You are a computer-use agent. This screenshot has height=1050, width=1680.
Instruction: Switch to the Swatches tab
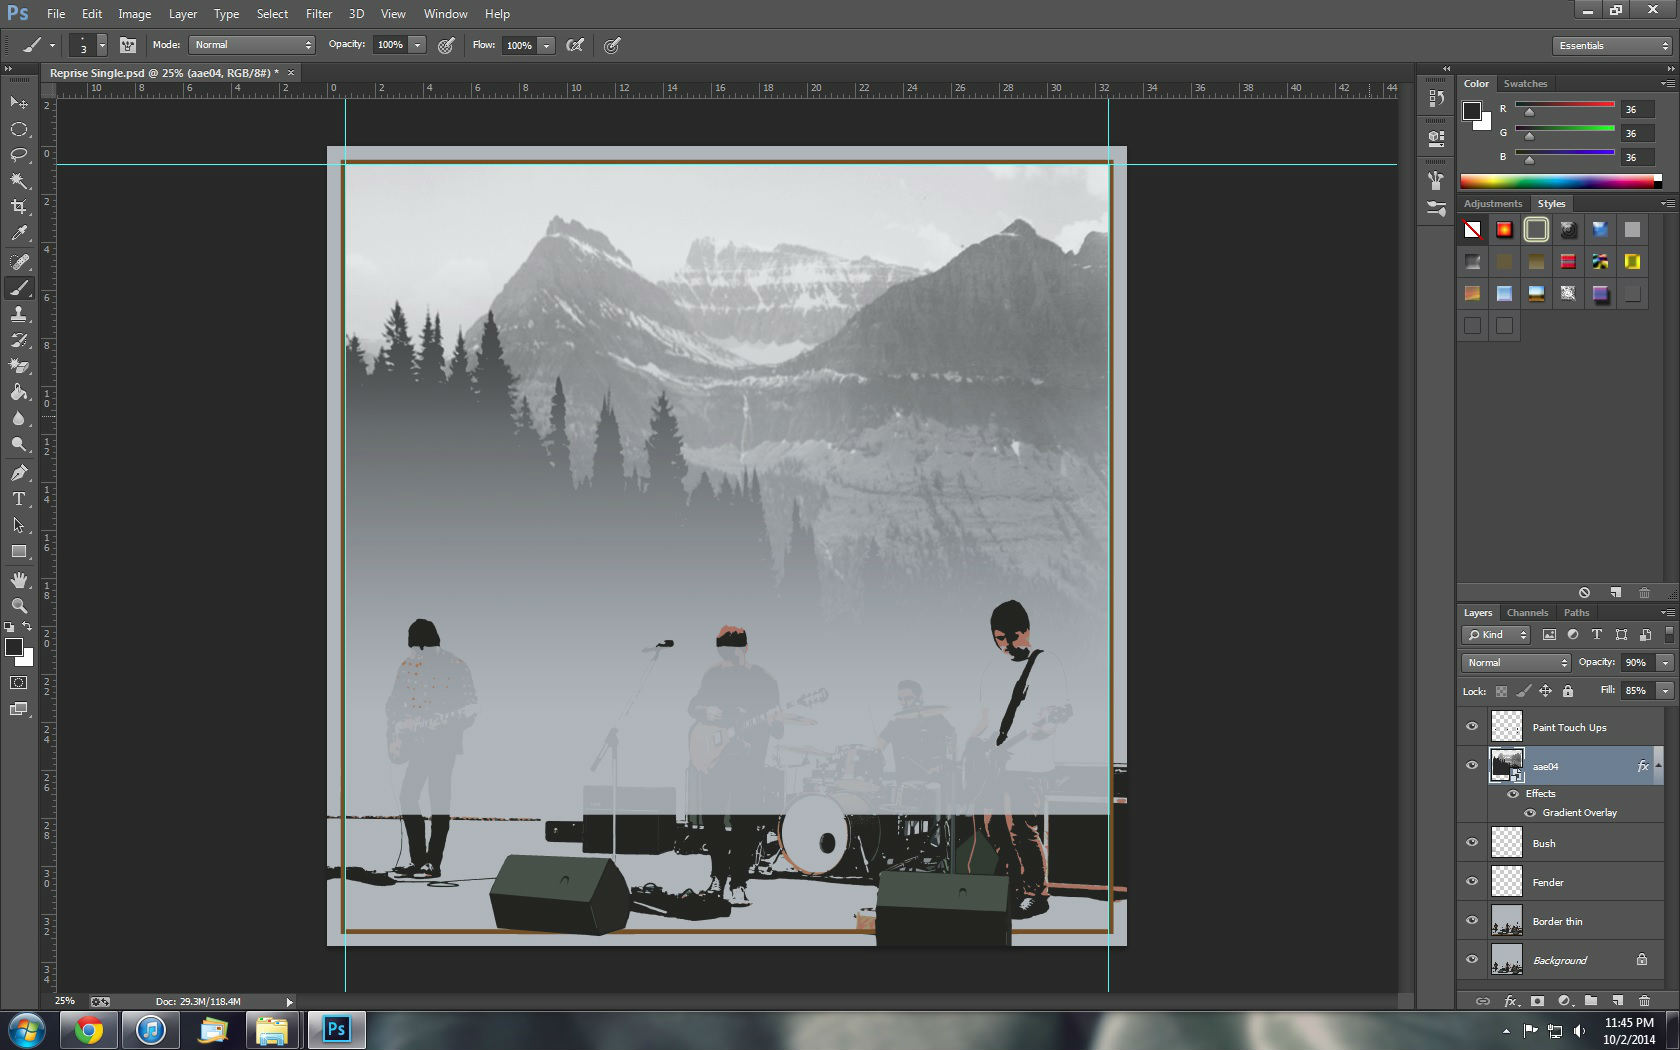[1525, 84]
